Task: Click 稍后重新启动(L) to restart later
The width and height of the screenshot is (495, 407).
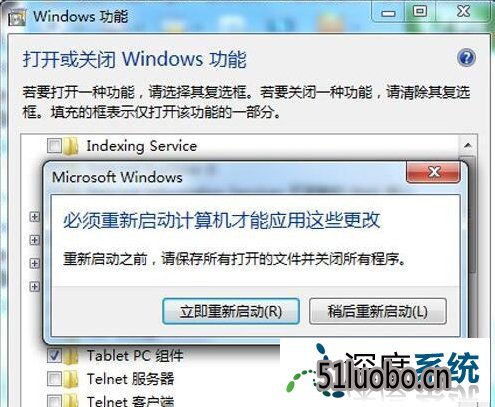Action: (378, 311)
